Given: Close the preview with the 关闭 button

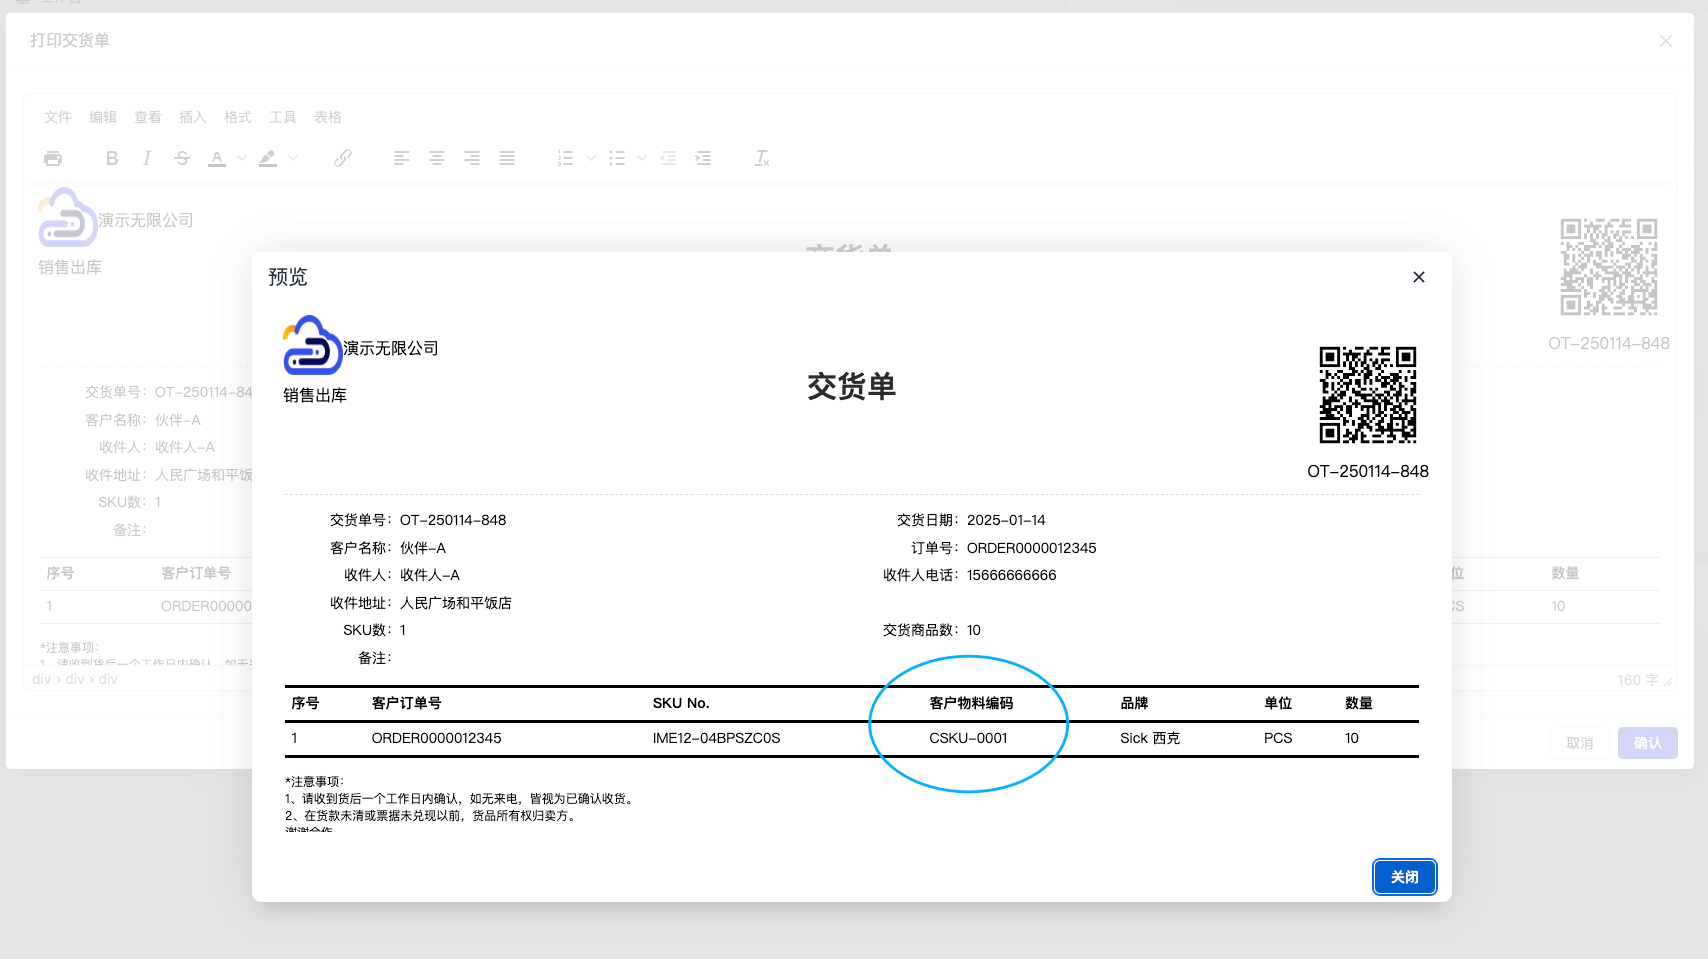Looking at the screenshot, I should [1404, 877].
